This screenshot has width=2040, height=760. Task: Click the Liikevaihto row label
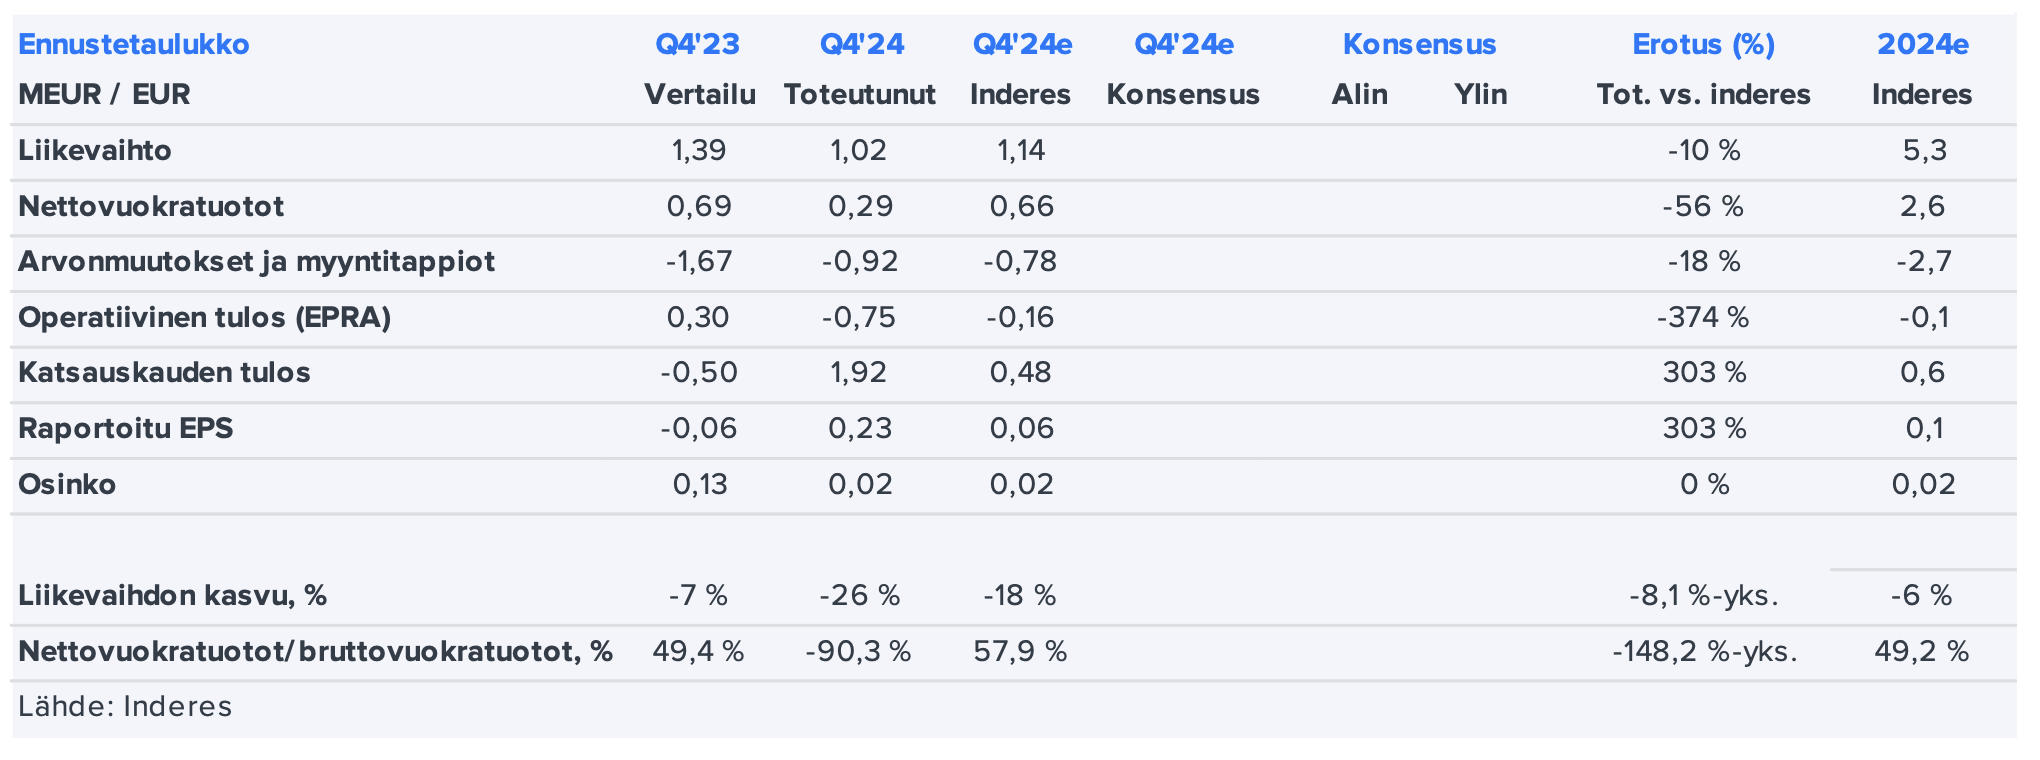point(95,151)
